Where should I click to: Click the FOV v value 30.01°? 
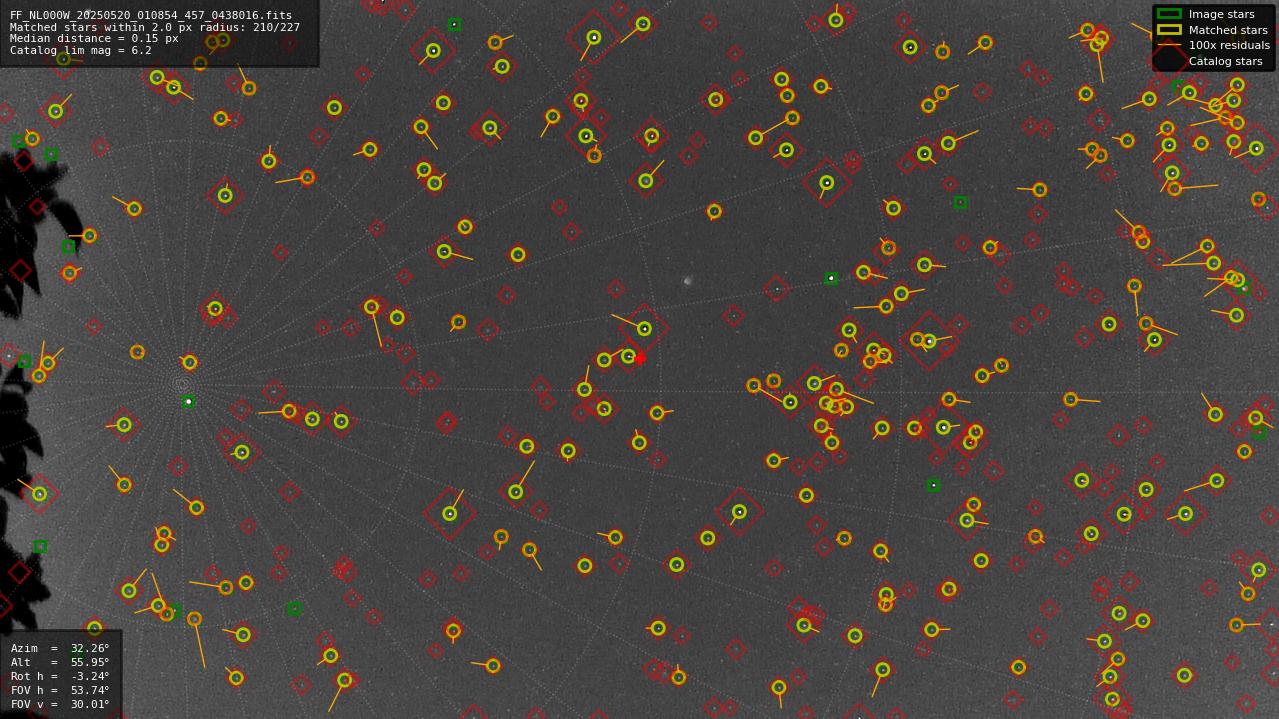(89, 704)
